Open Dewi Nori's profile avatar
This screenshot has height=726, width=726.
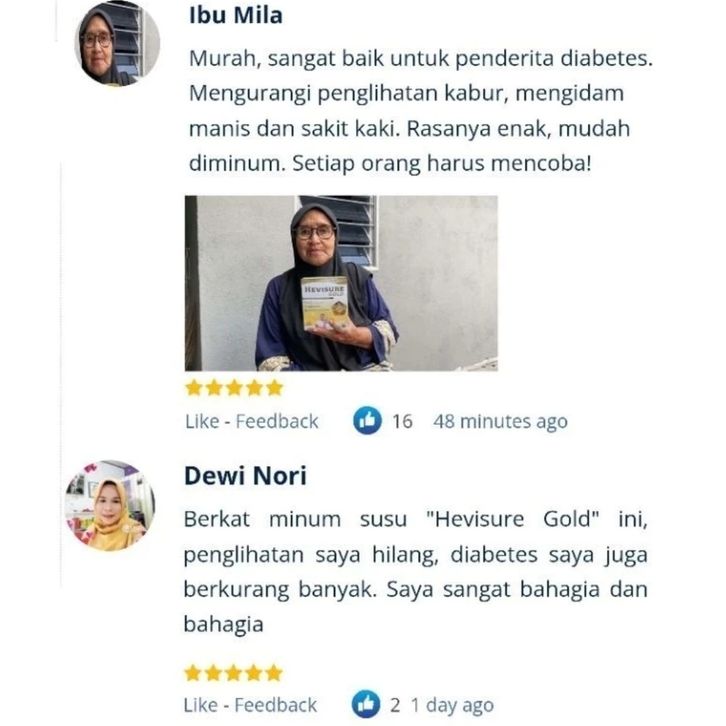(x=110, y=506)
